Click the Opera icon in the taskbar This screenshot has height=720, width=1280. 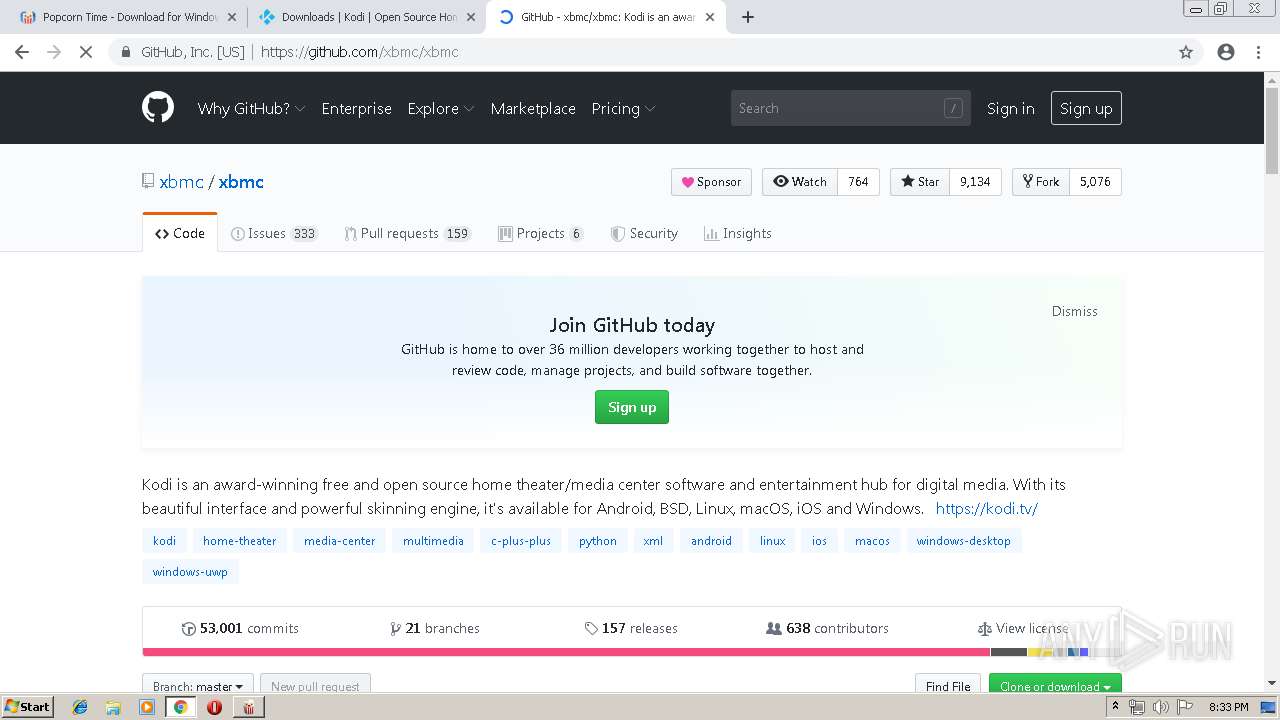214,707
